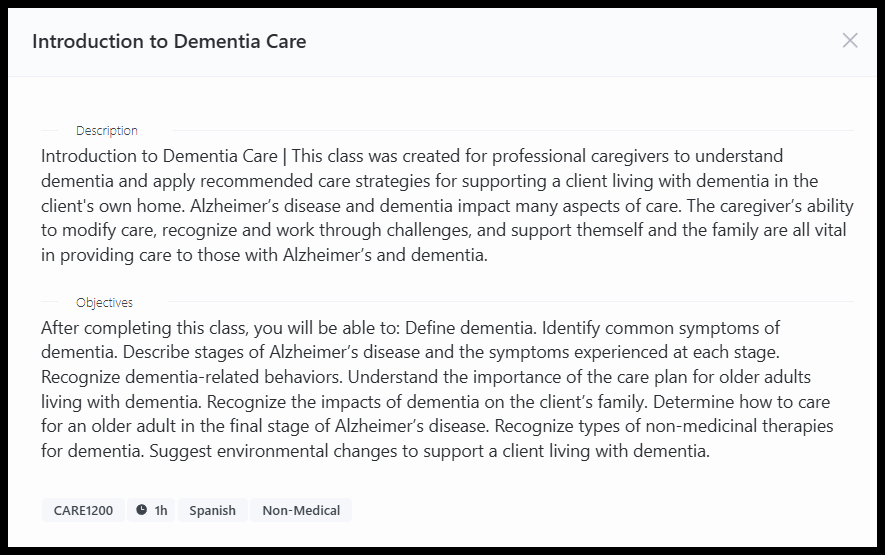
Task: Select the CARE1200 course code tag
Action: 83,510
